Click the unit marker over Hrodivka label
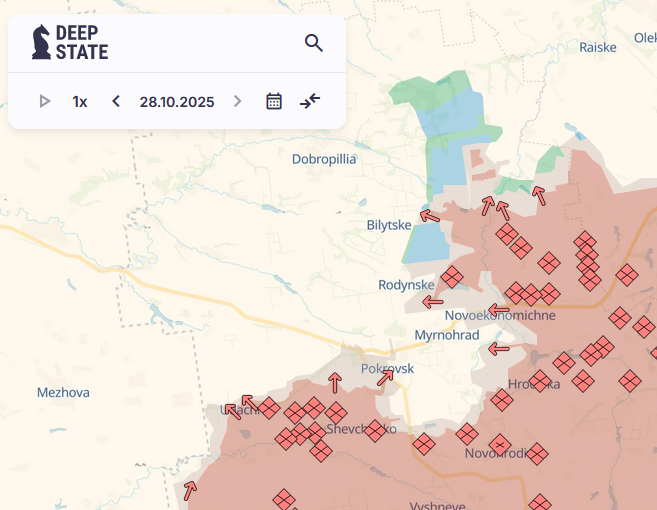 point(540,381)
